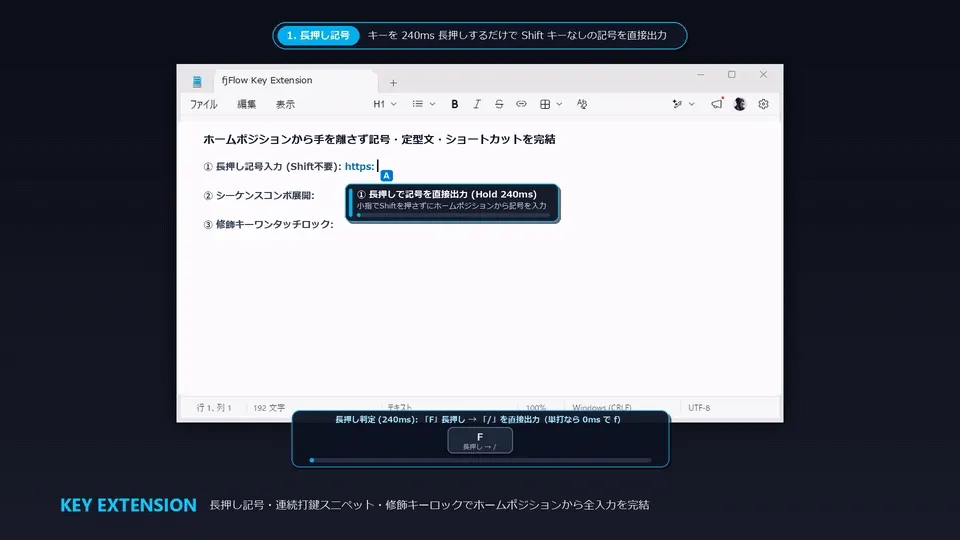960x540 pixels.
Task: Click the A input mode badge
Action: (386, 176)
